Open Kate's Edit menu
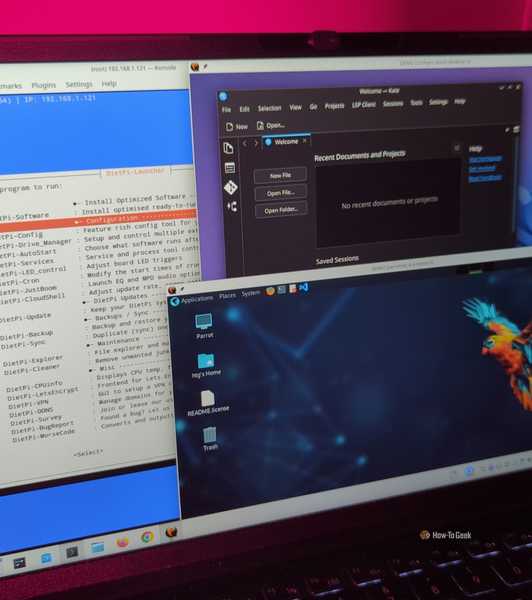532x600 pixels. click(245, 109)
